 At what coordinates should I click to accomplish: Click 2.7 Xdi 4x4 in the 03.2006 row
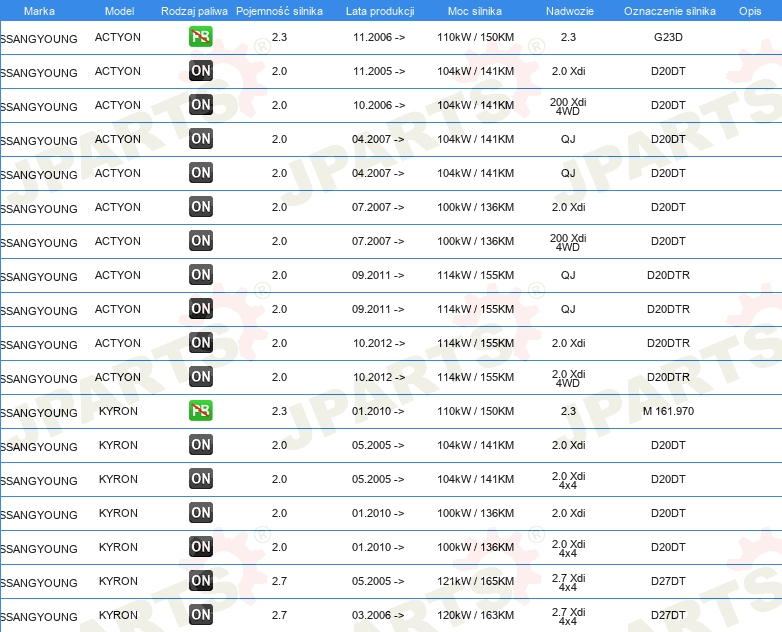click(x=569, y=617)
